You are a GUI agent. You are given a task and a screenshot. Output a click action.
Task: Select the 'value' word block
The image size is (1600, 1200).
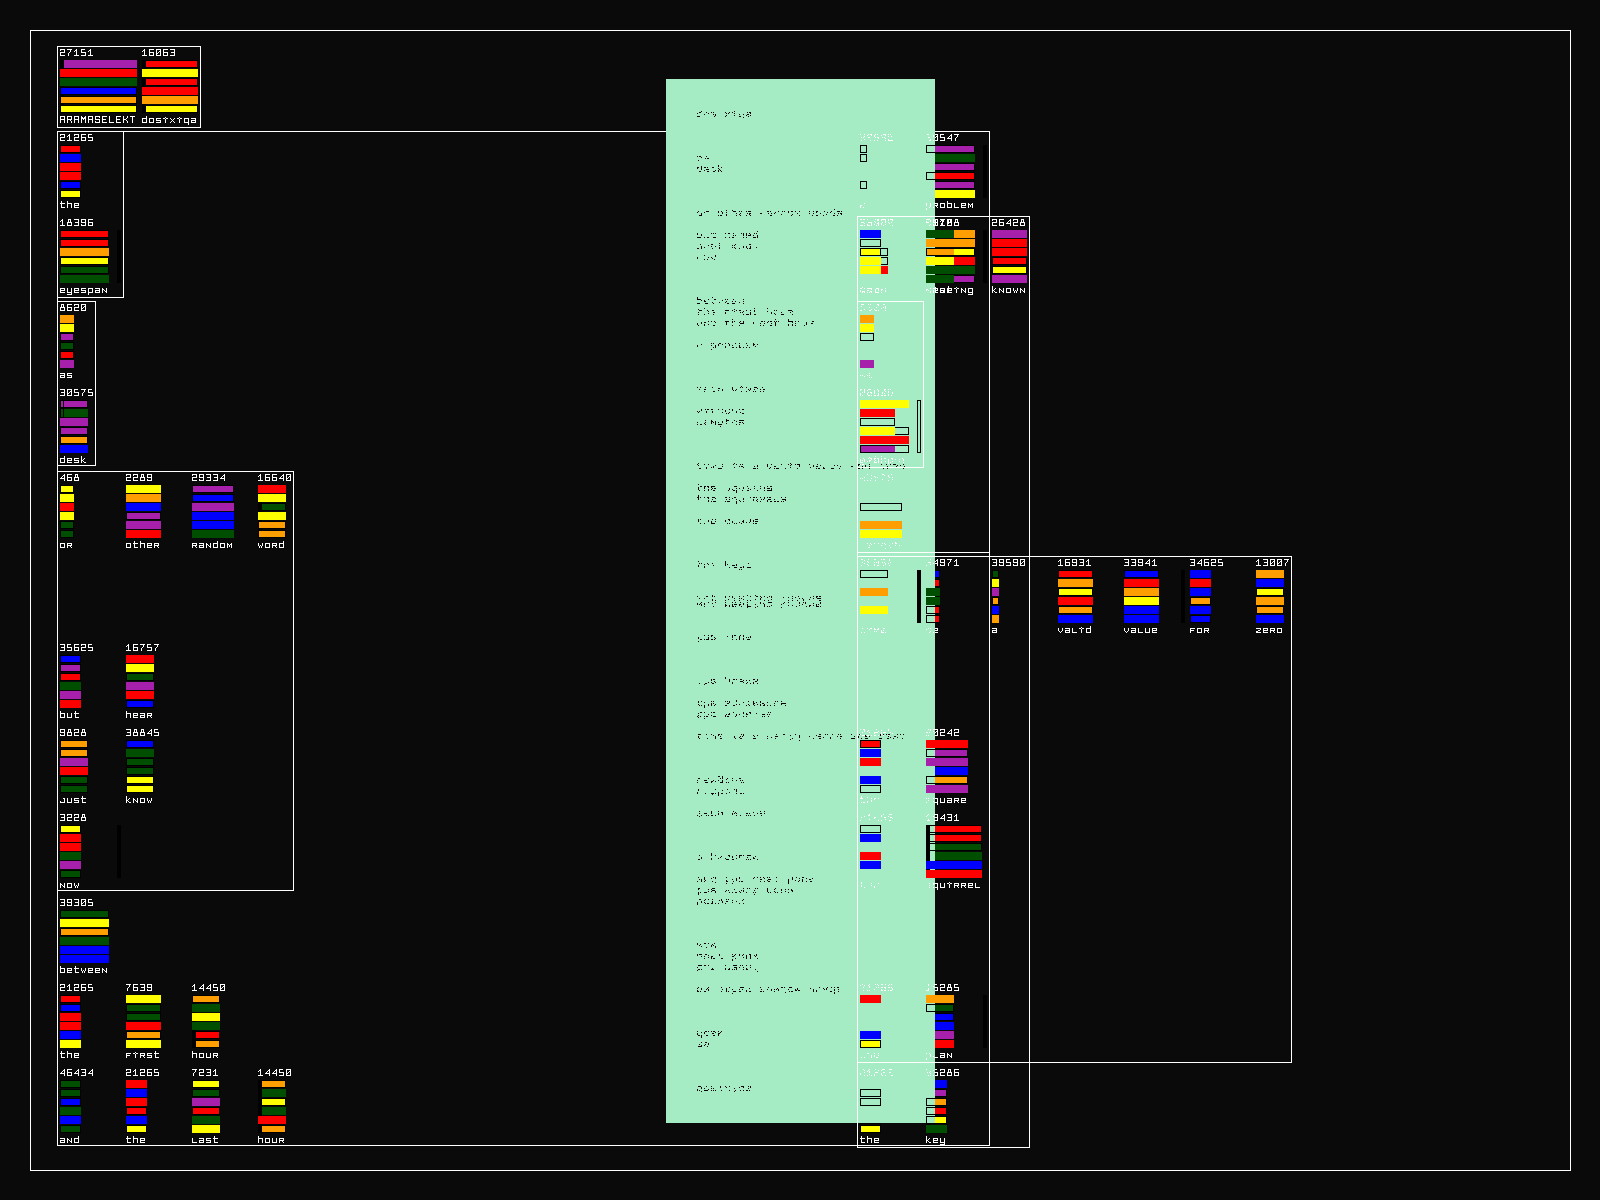[x=1141, y=596]
